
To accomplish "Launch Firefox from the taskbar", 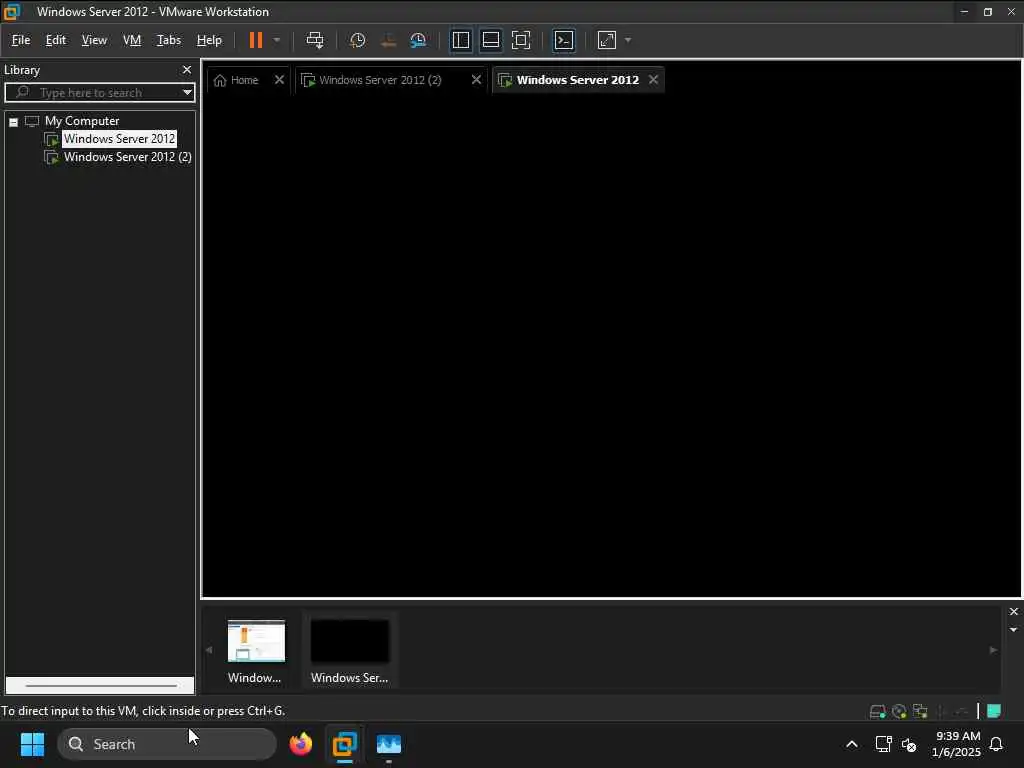I will tap(301, 744).
